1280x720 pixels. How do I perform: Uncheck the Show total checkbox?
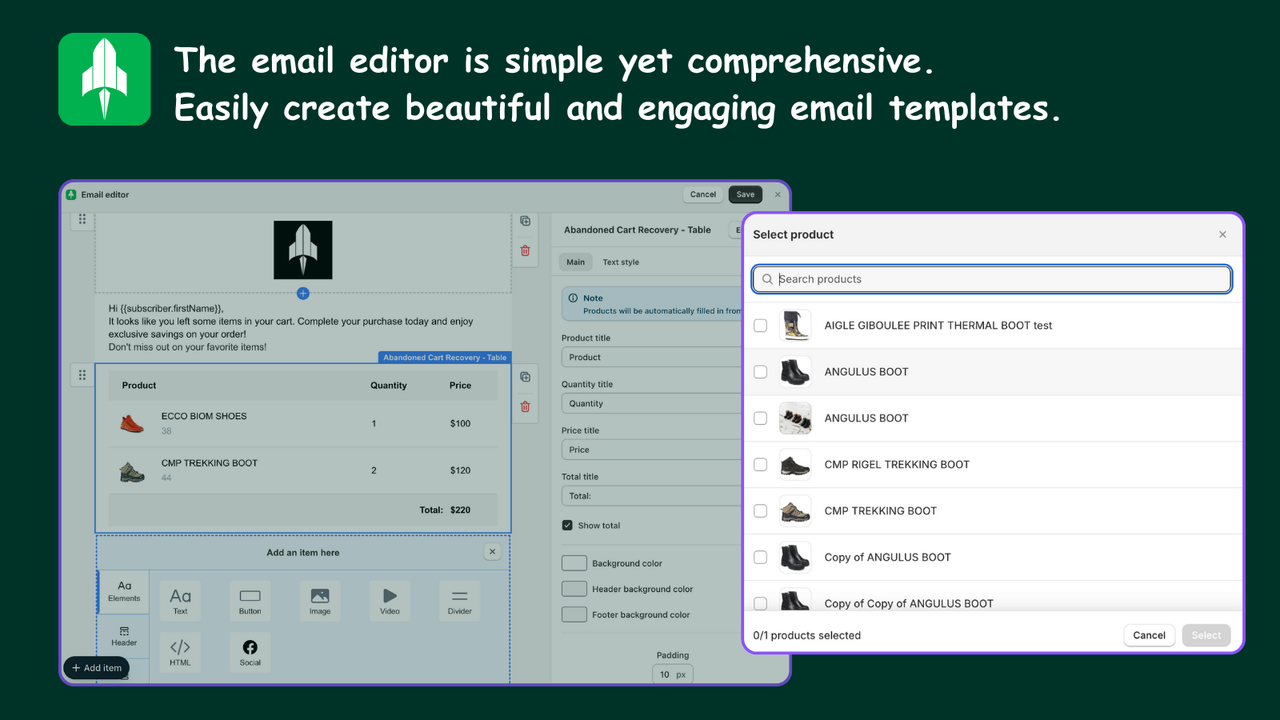click(567, 525)
